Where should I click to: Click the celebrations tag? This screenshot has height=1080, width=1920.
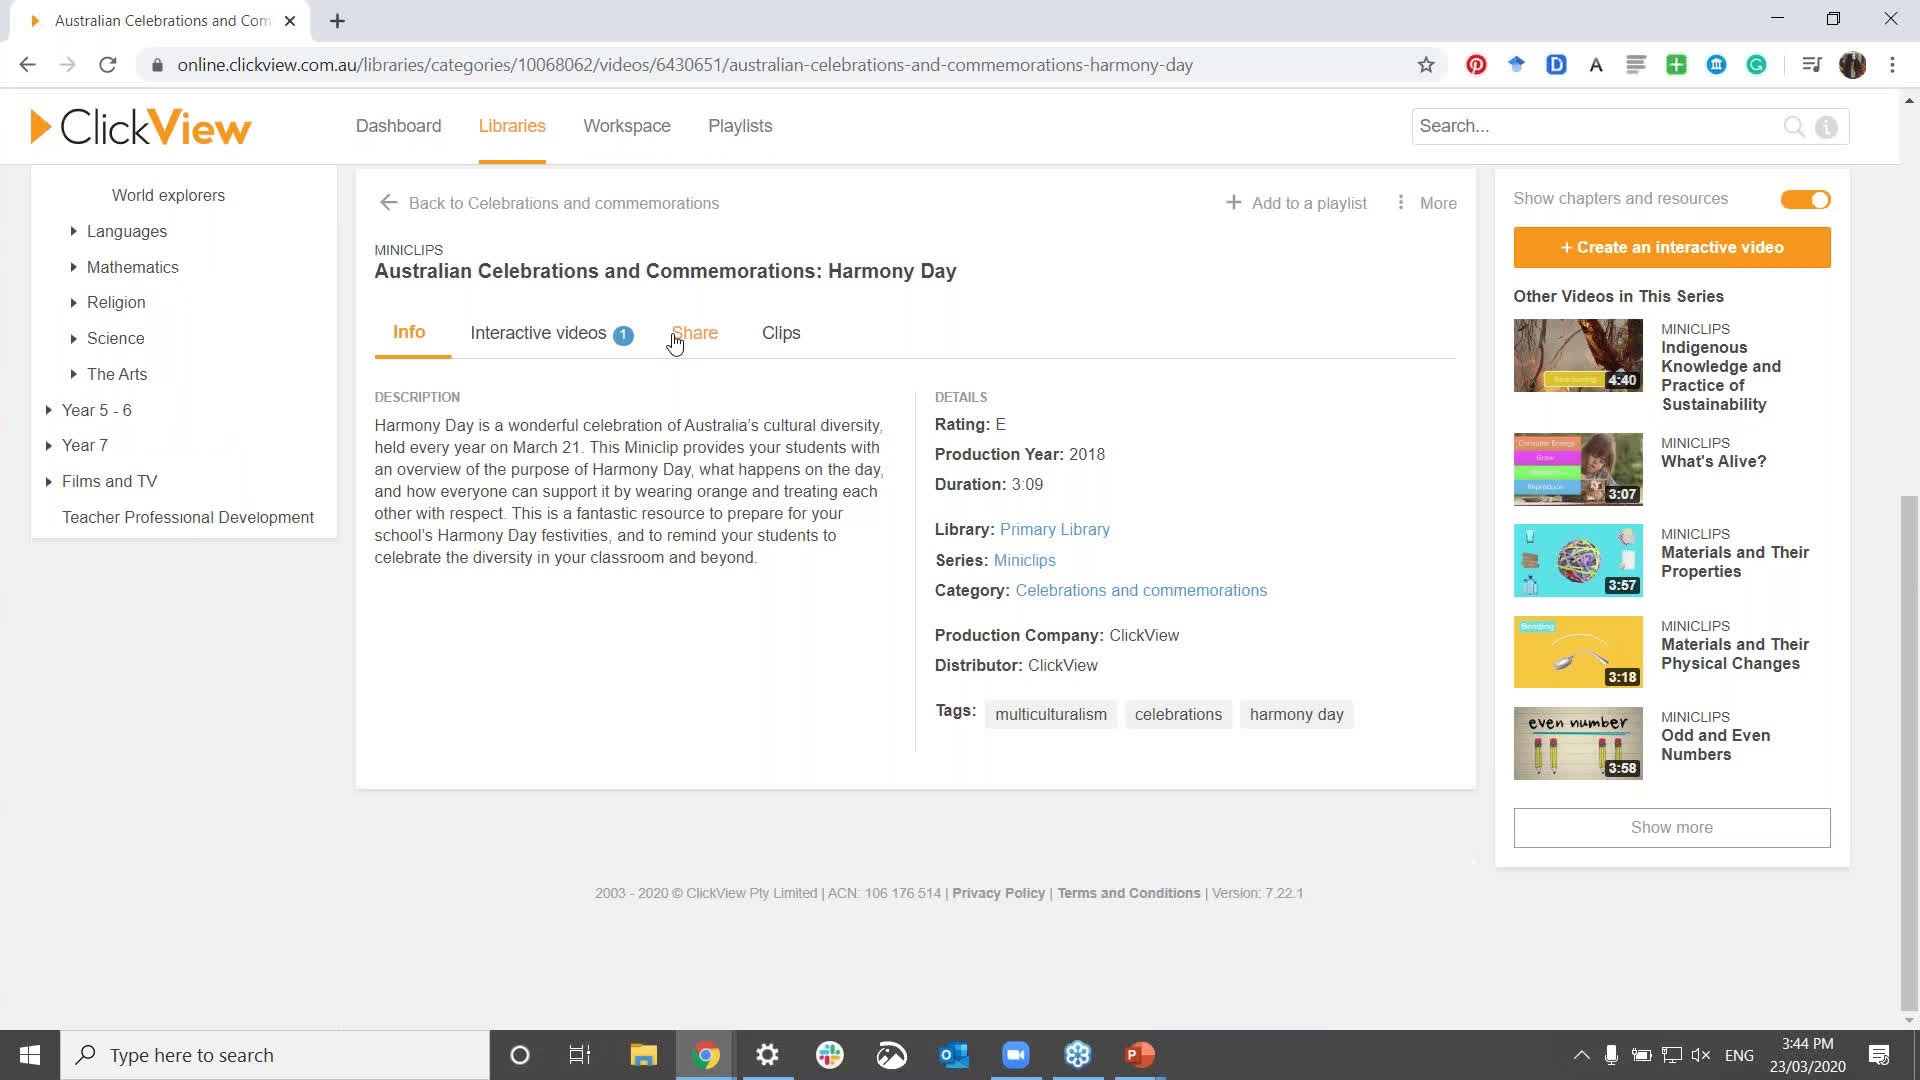tap(1178, 715)
